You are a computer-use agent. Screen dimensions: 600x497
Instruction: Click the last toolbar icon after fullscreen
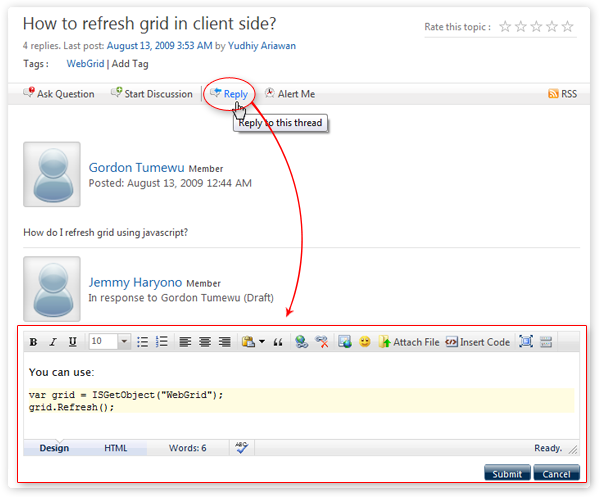[546, 342]
